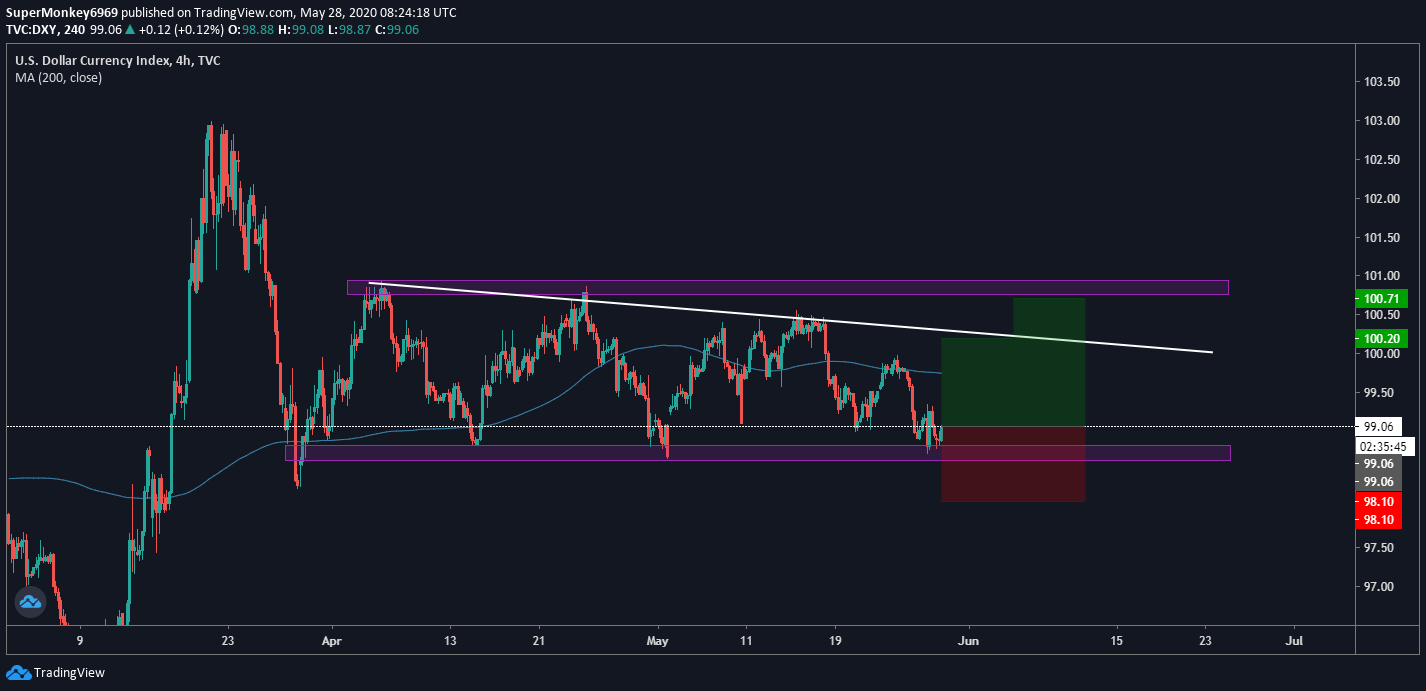Click the green profit area of long position

[x=1013, y=382]
